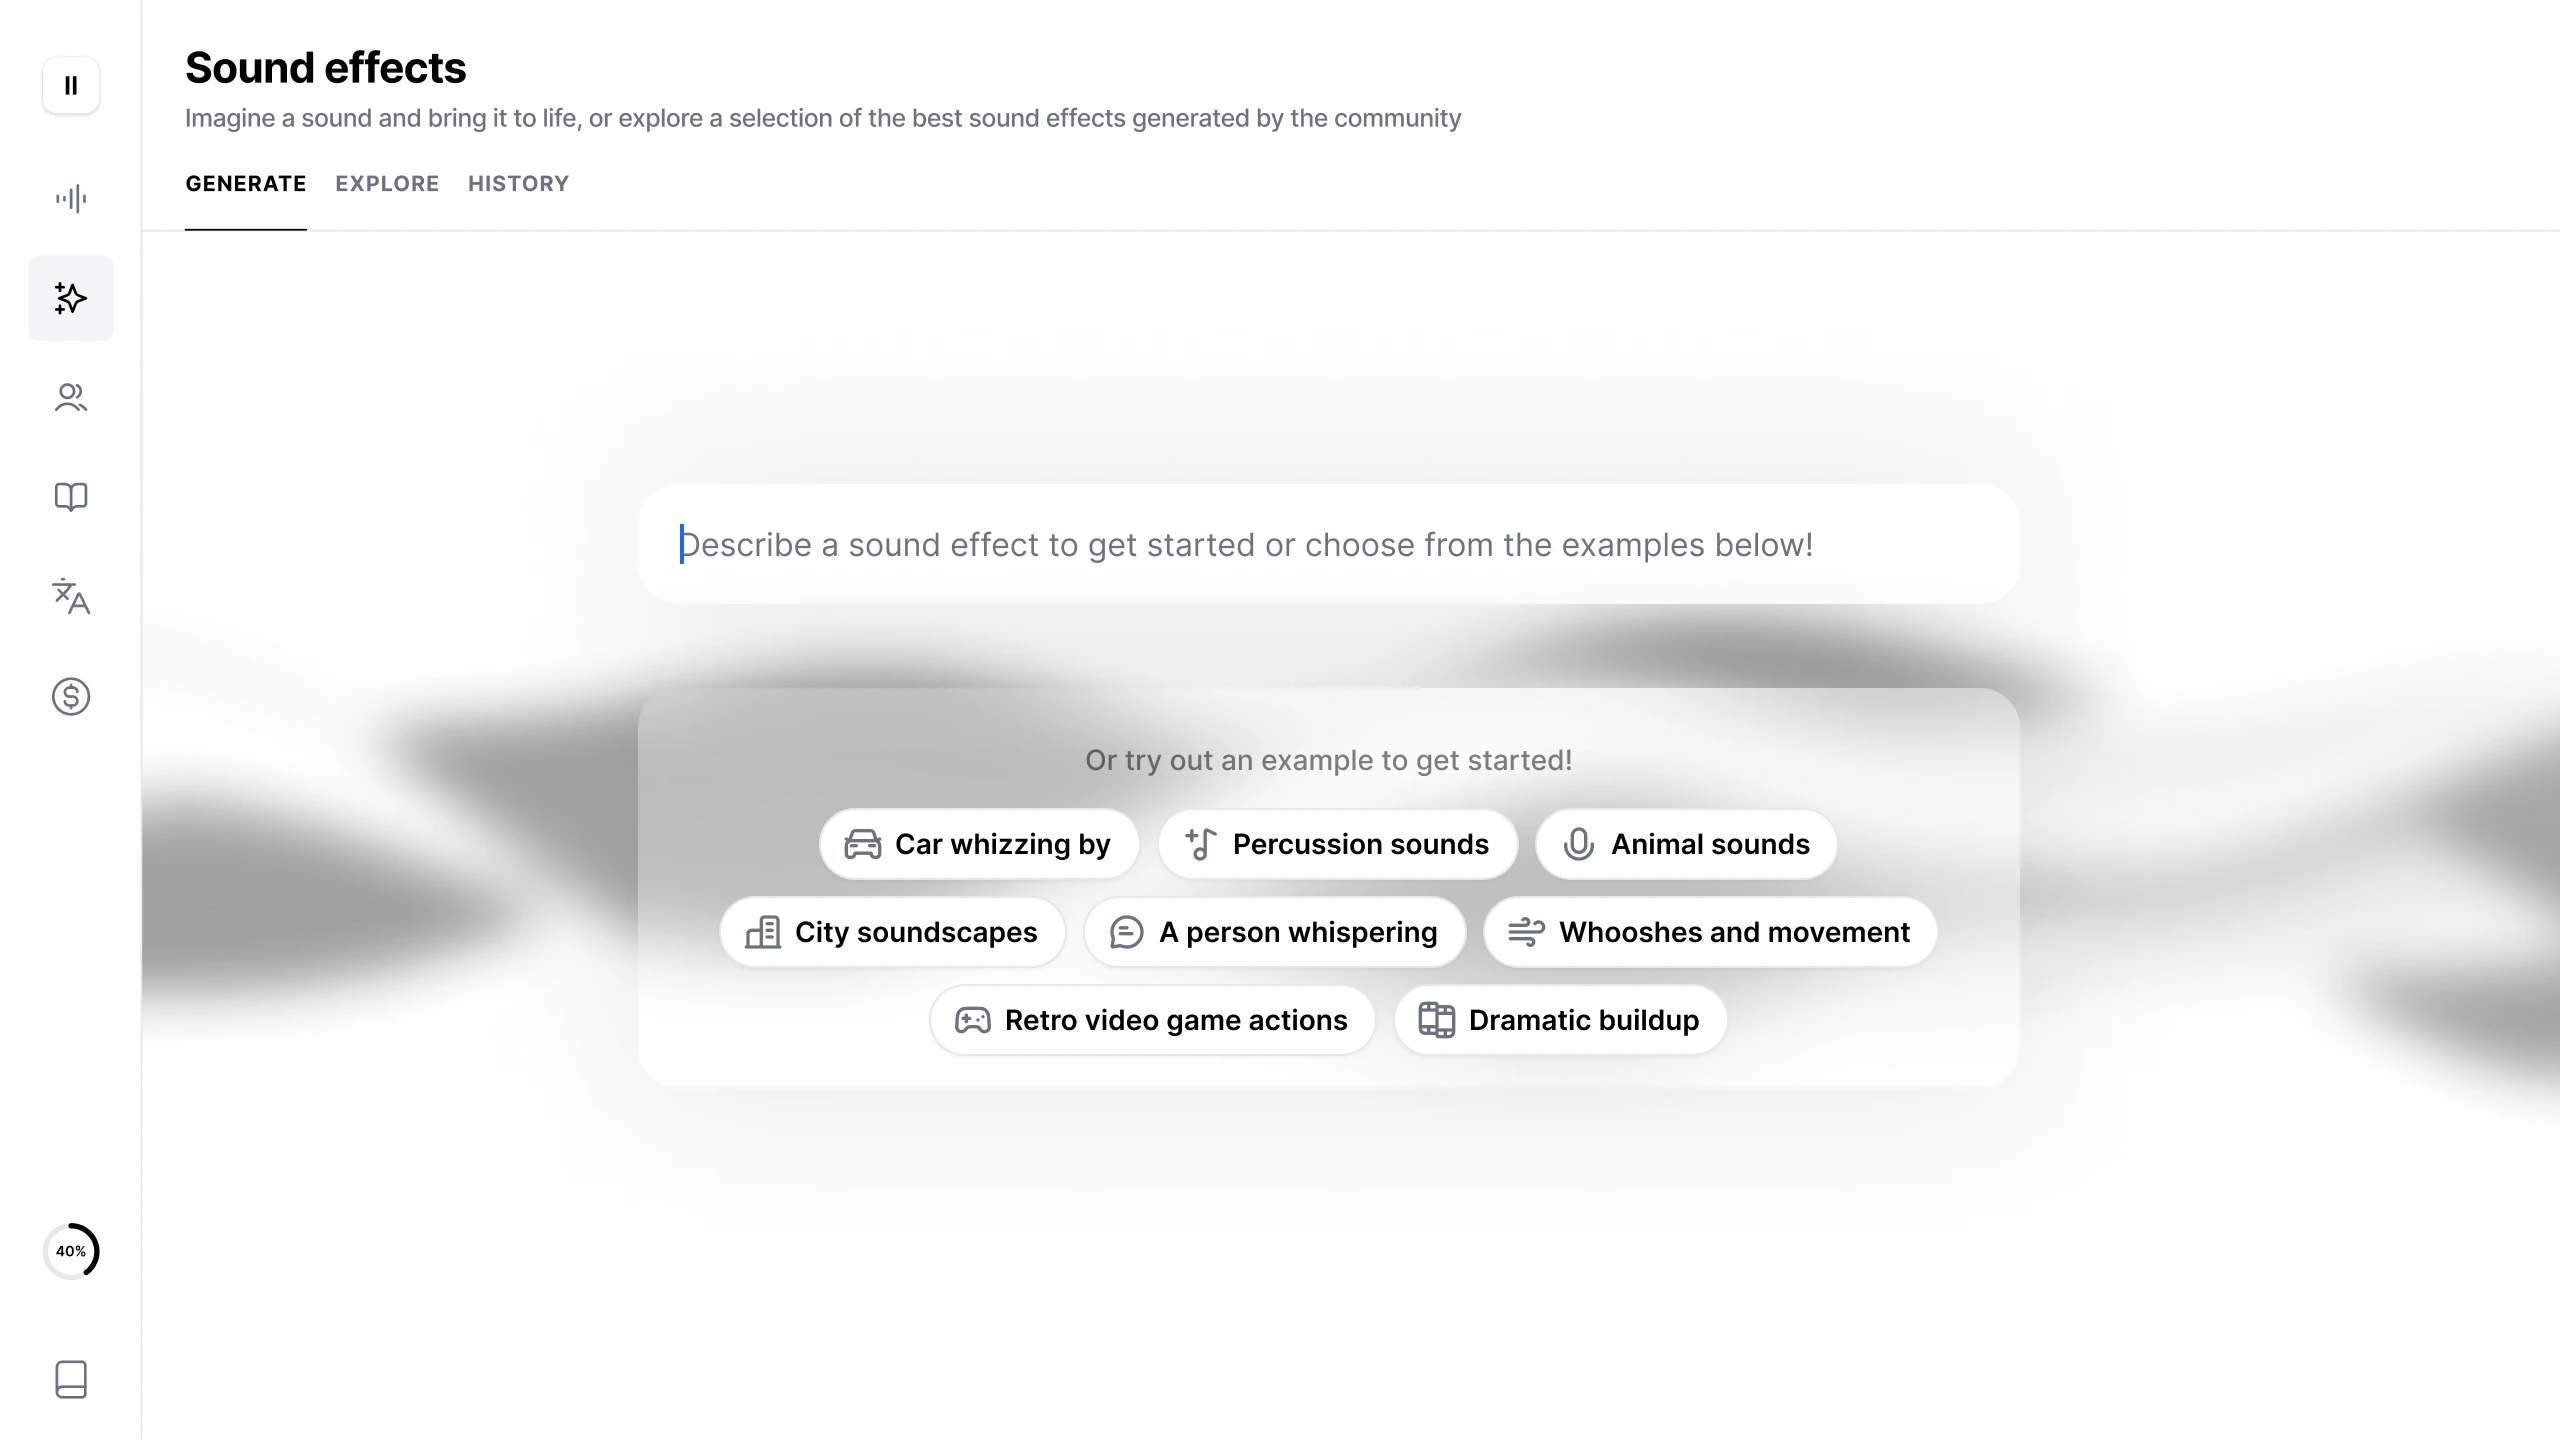The width and height of the screenshot is (2560, 1440).
Task: Click the ElevenLabs logo icon
Action: 71,86
